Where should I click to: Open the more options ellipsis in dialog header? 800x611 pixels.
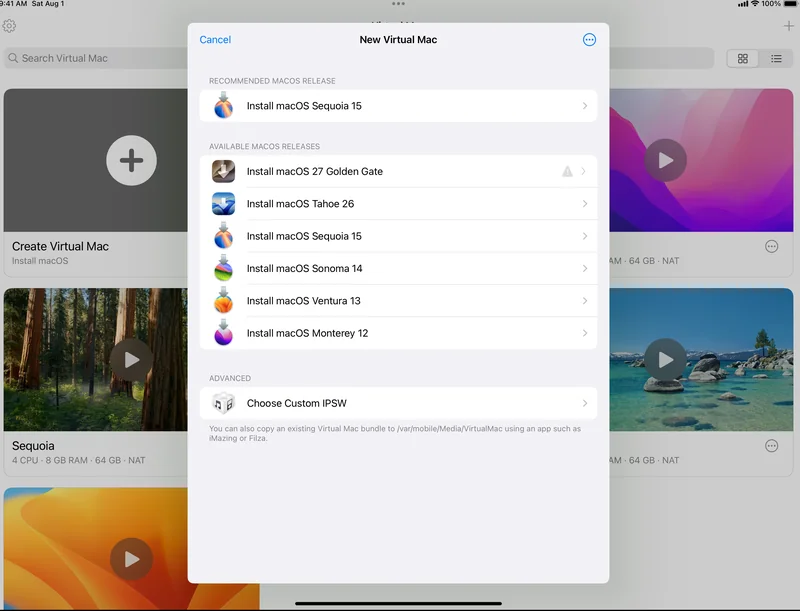589,40
